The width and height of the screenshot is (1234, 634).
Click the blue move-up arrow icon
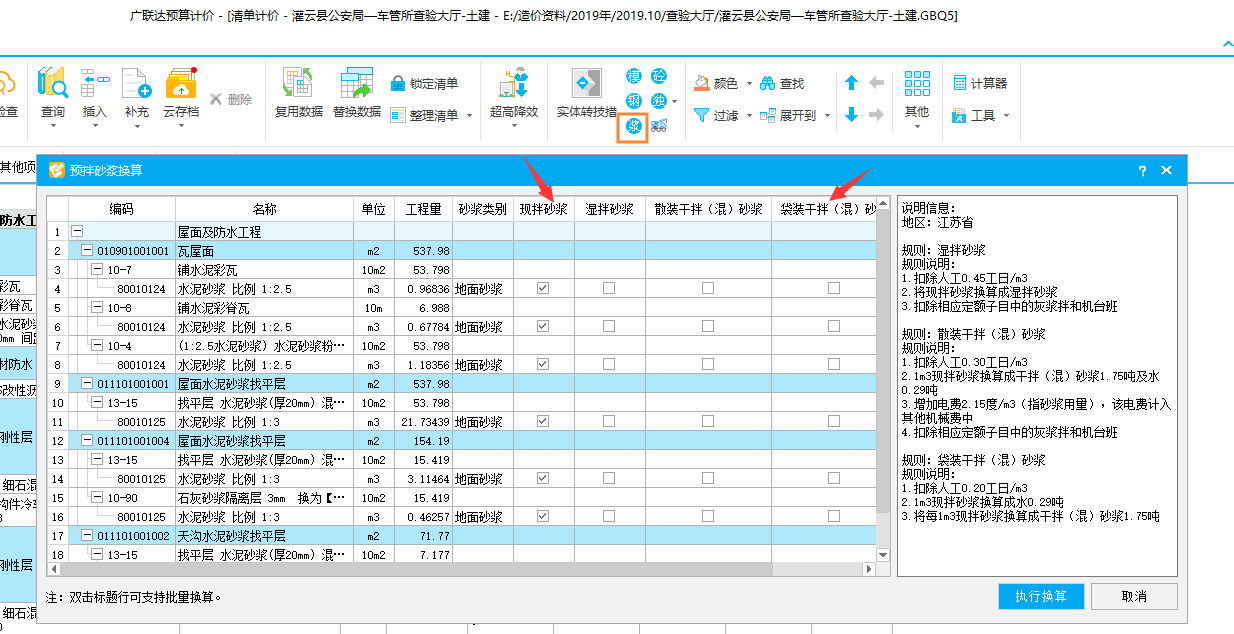pyautogui.click(x=852, y=83)
